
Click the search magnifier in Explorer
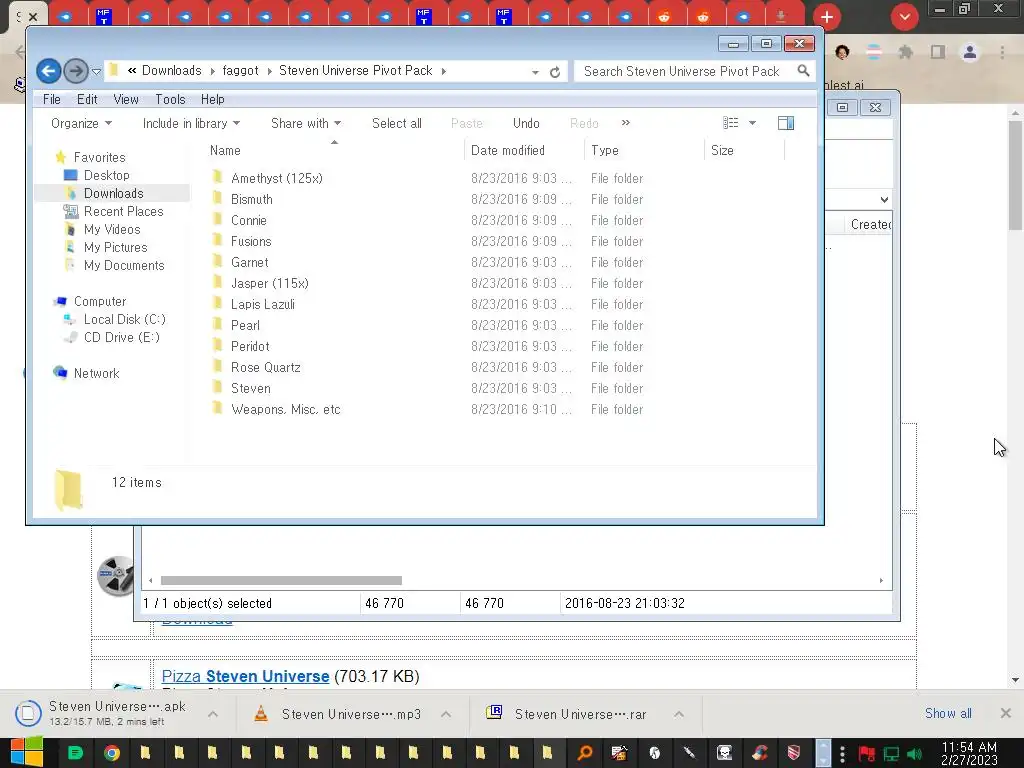pos(803,71)
